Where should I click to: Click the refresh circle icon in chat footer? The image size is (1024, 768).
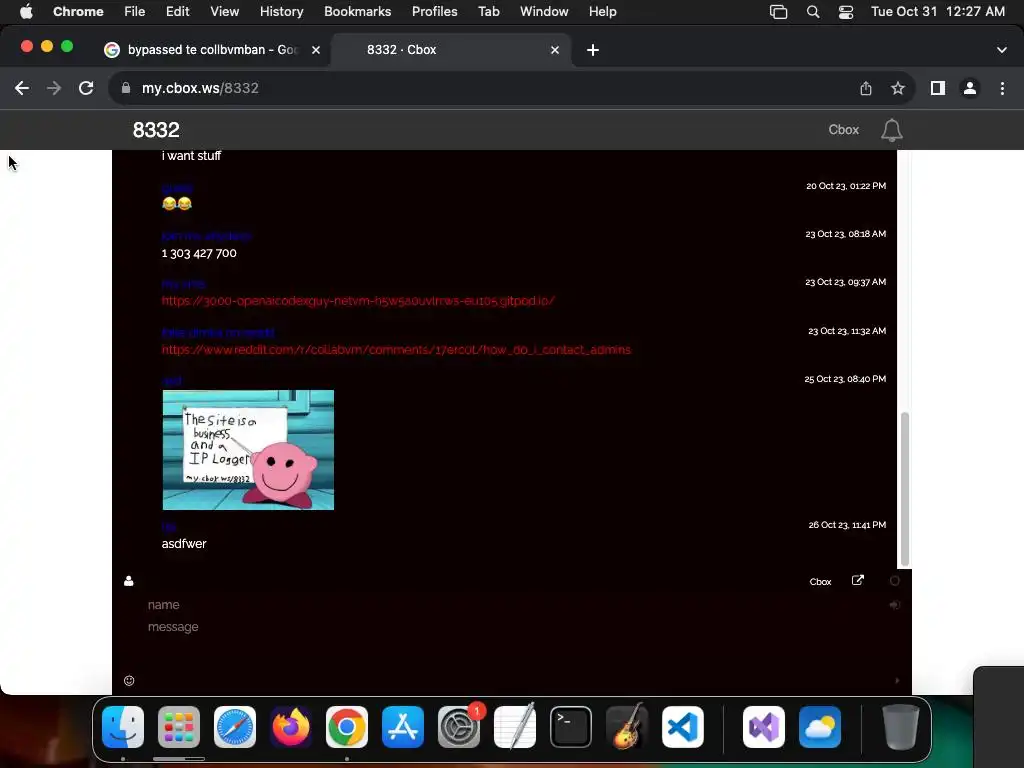click(x=895, y=581)
